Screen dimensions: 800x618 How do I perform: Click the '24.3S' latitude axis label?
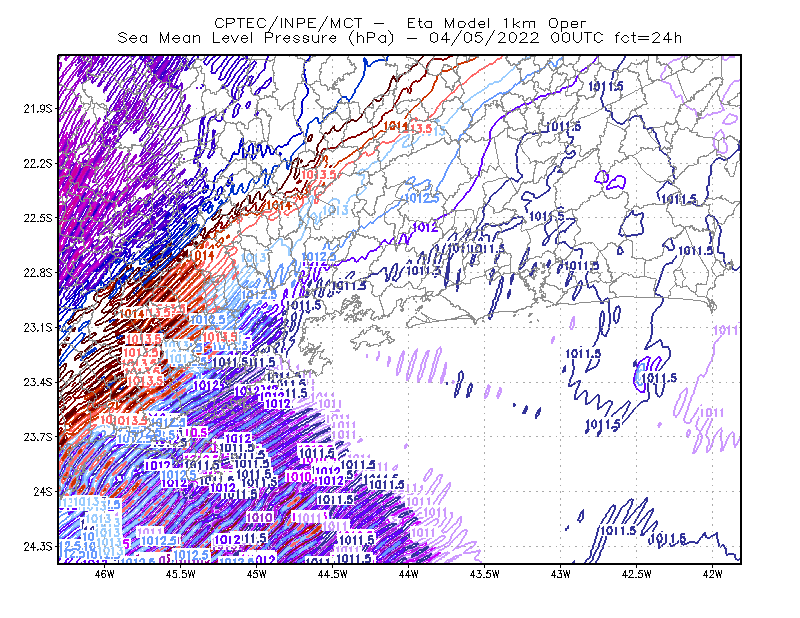37,547
